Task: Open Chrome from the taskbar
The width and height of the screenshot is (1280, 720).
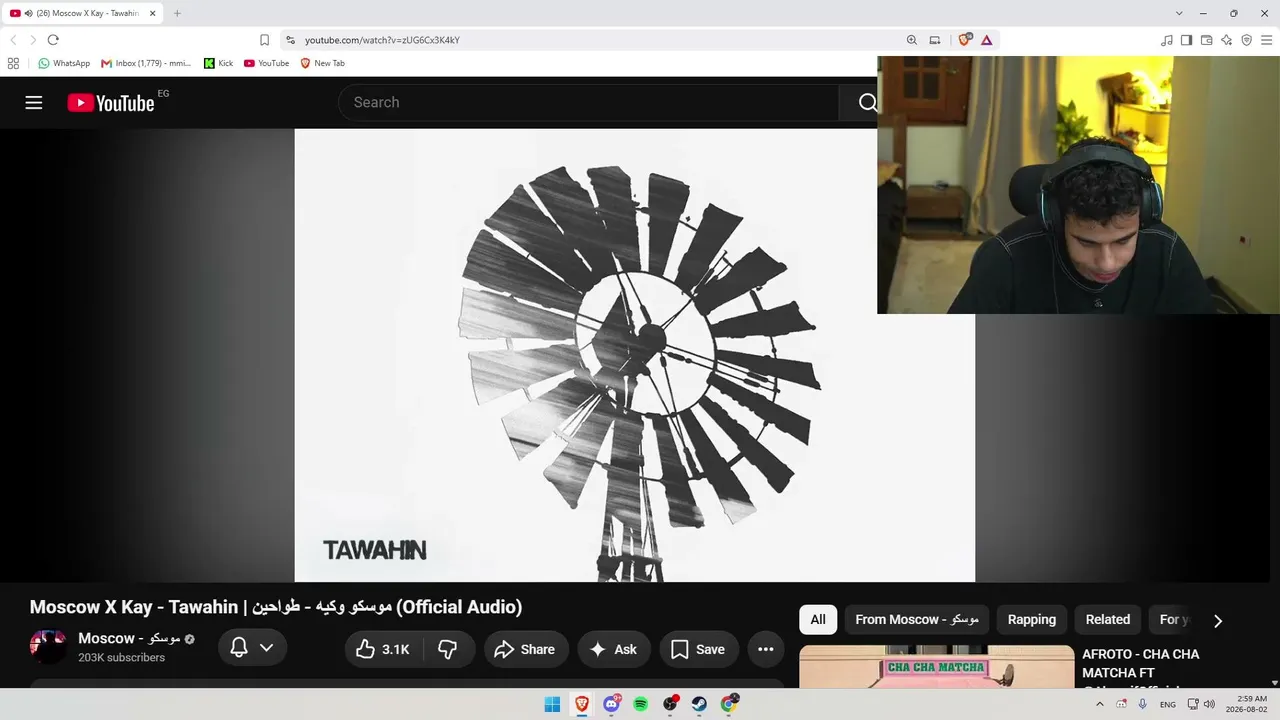Action: pos(729,704)
